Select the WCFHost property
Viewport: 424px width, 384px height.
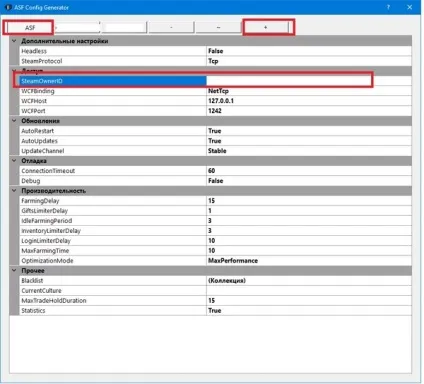[113, 101]
